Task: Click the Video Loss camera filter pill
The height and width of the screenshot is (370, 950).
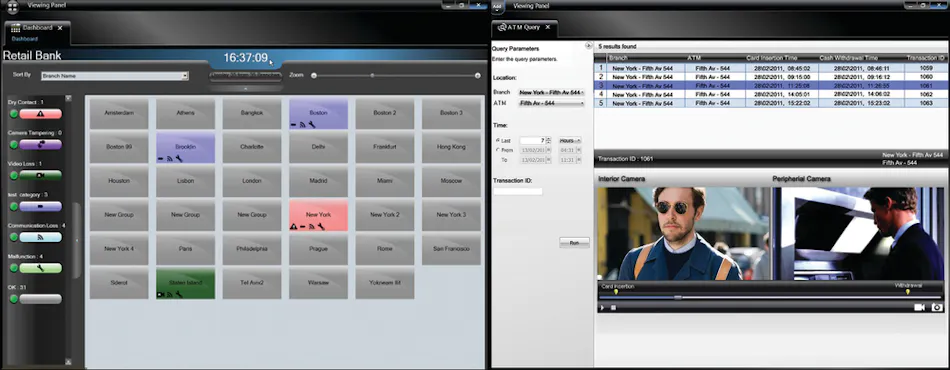Action: click(x=40, y=176)
